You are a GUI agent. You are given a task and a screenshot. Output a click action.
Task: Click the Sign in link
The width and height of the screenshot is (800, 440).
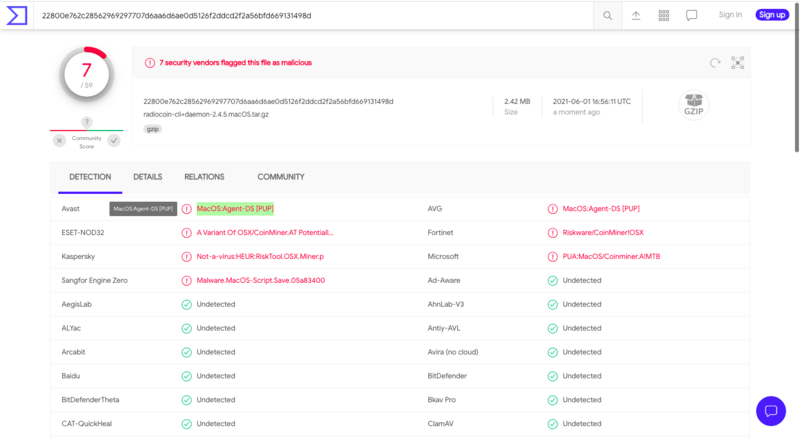point(730,15)
